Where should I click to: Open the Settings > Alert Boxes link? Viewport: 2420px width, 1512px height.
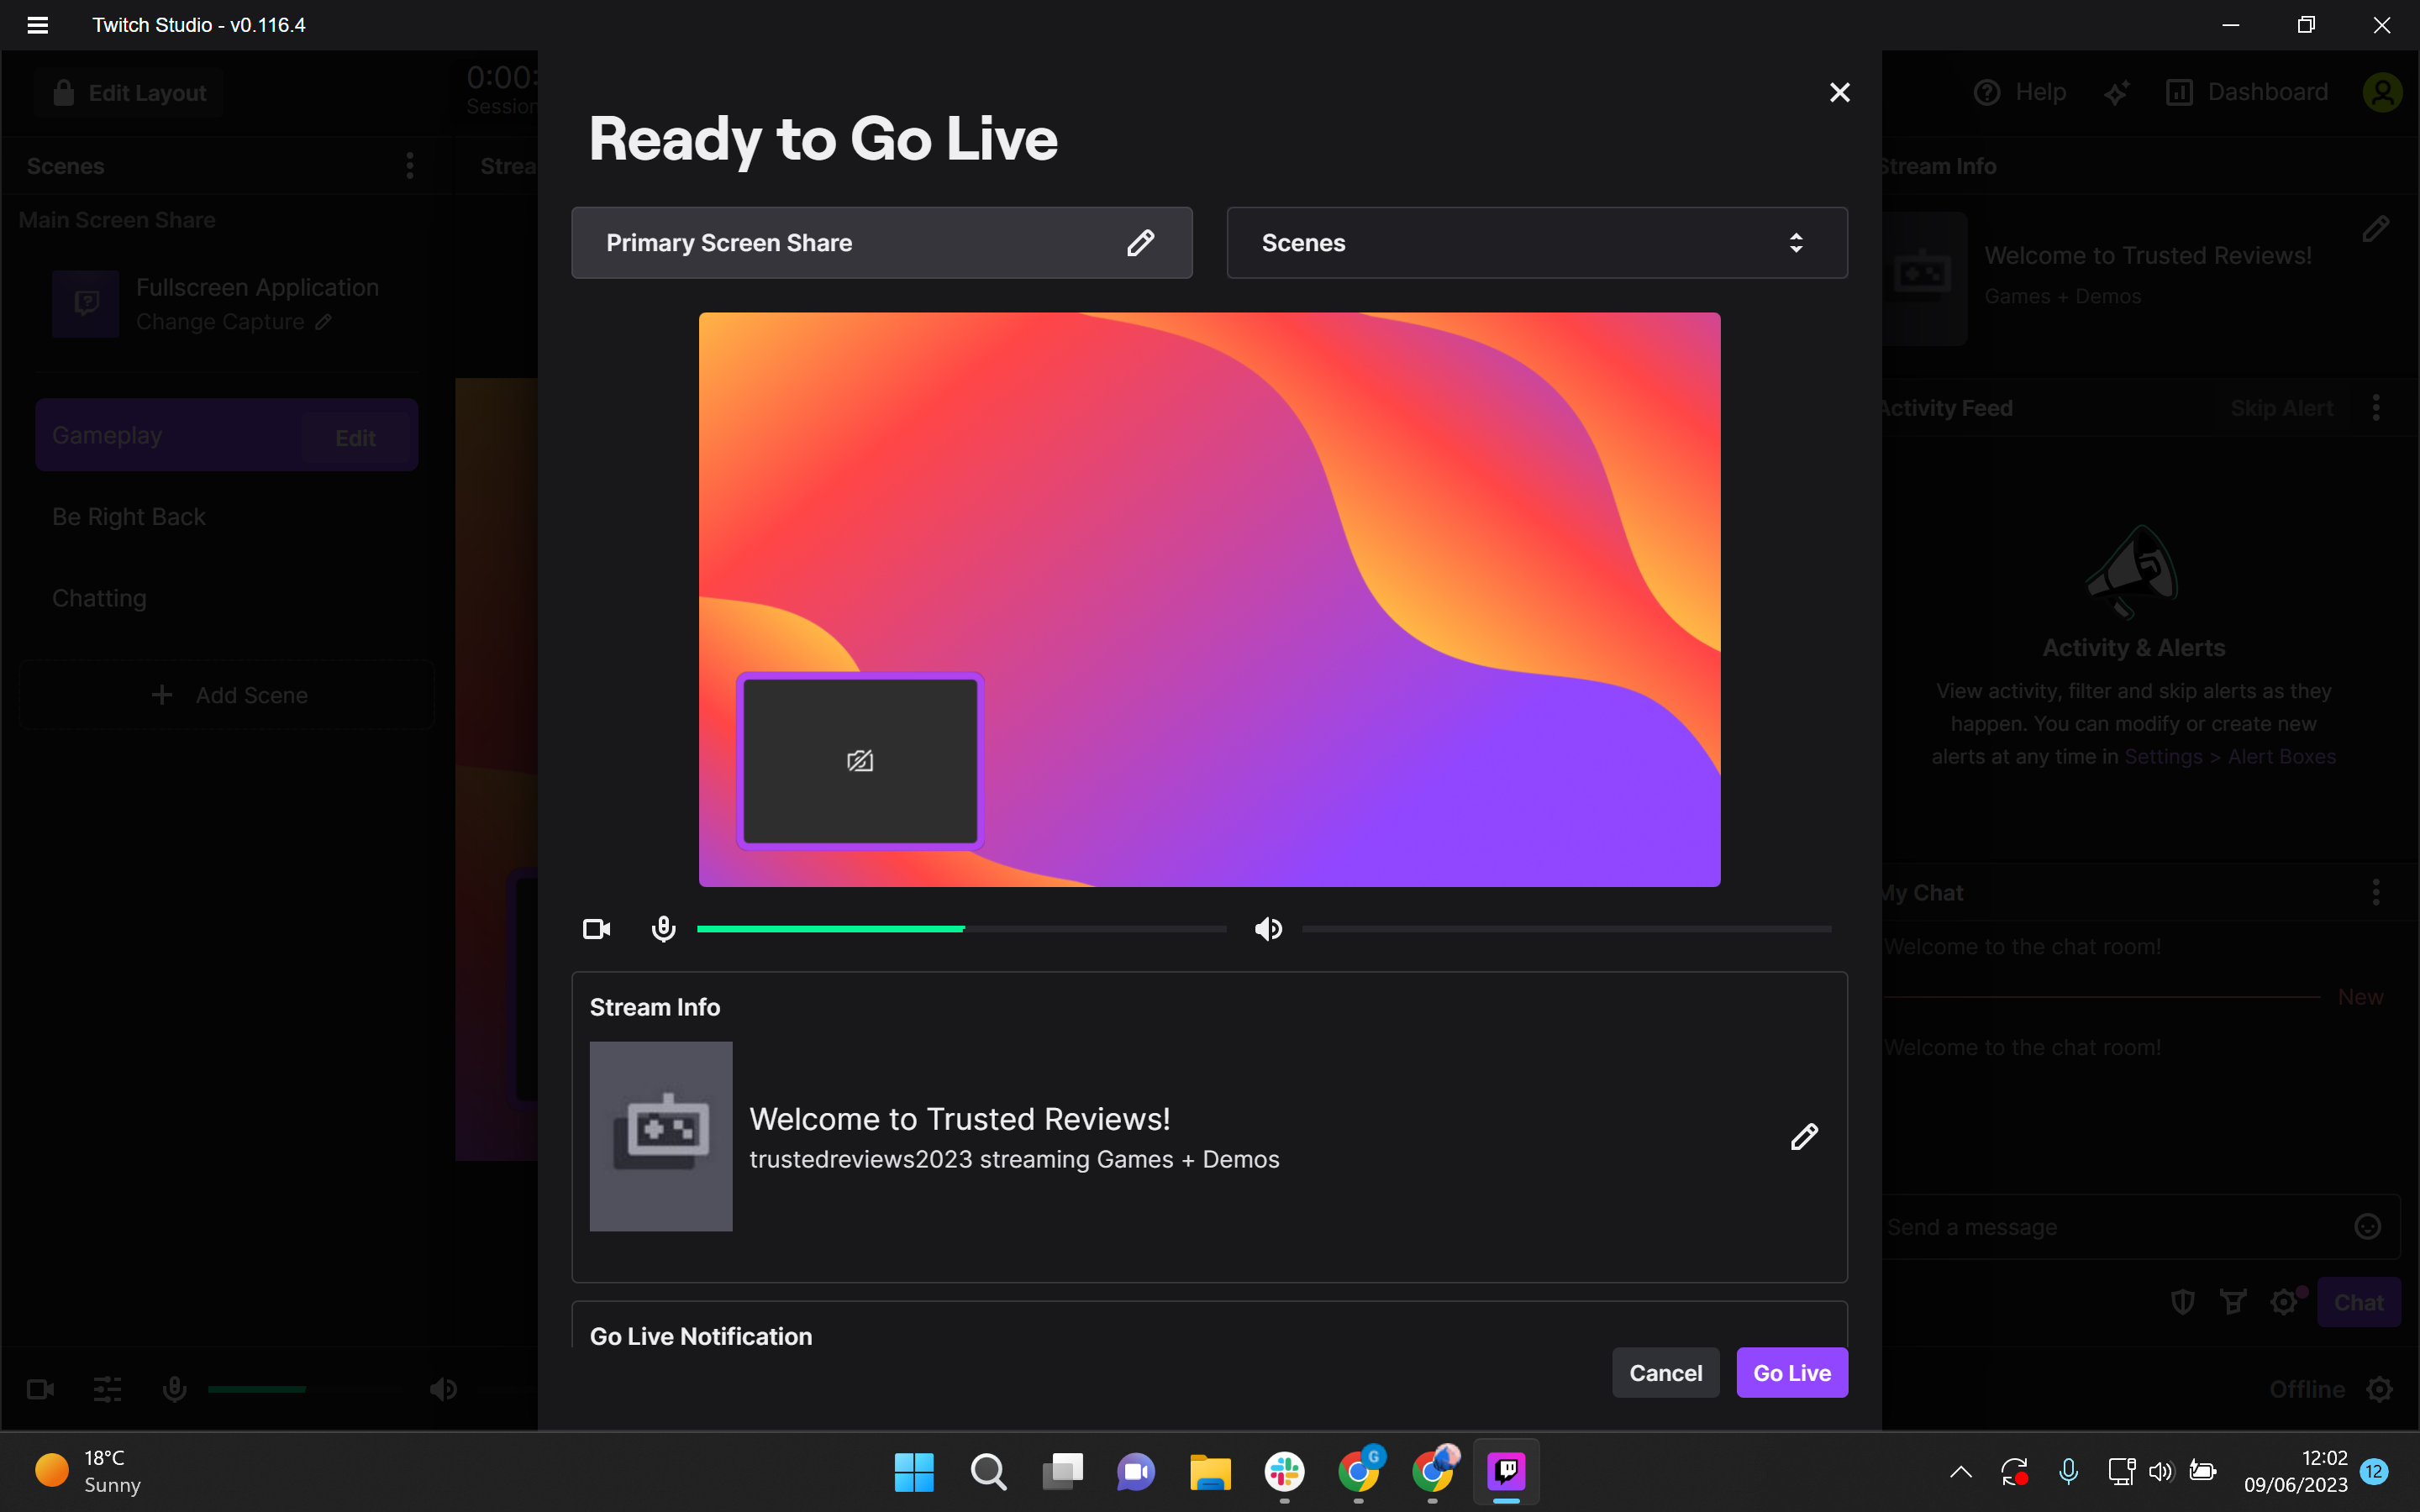click(2230, 757)
